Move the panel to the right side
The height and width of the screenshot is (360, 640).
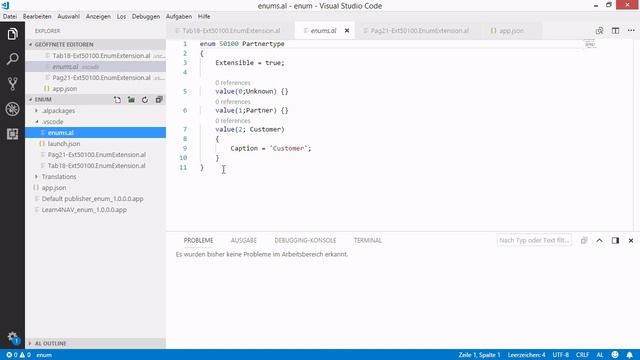[615, 240]
